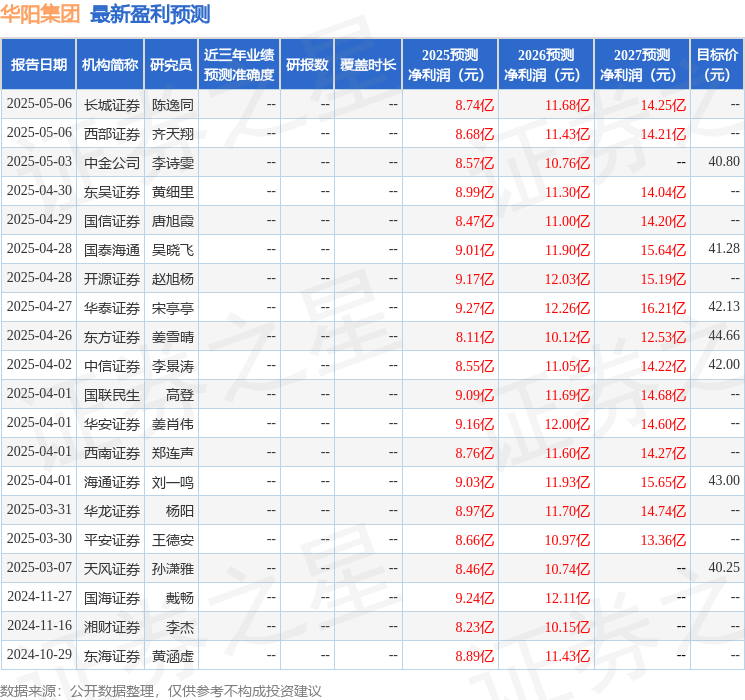Select the 长城证券 institution cell

(x=112, y=105)
